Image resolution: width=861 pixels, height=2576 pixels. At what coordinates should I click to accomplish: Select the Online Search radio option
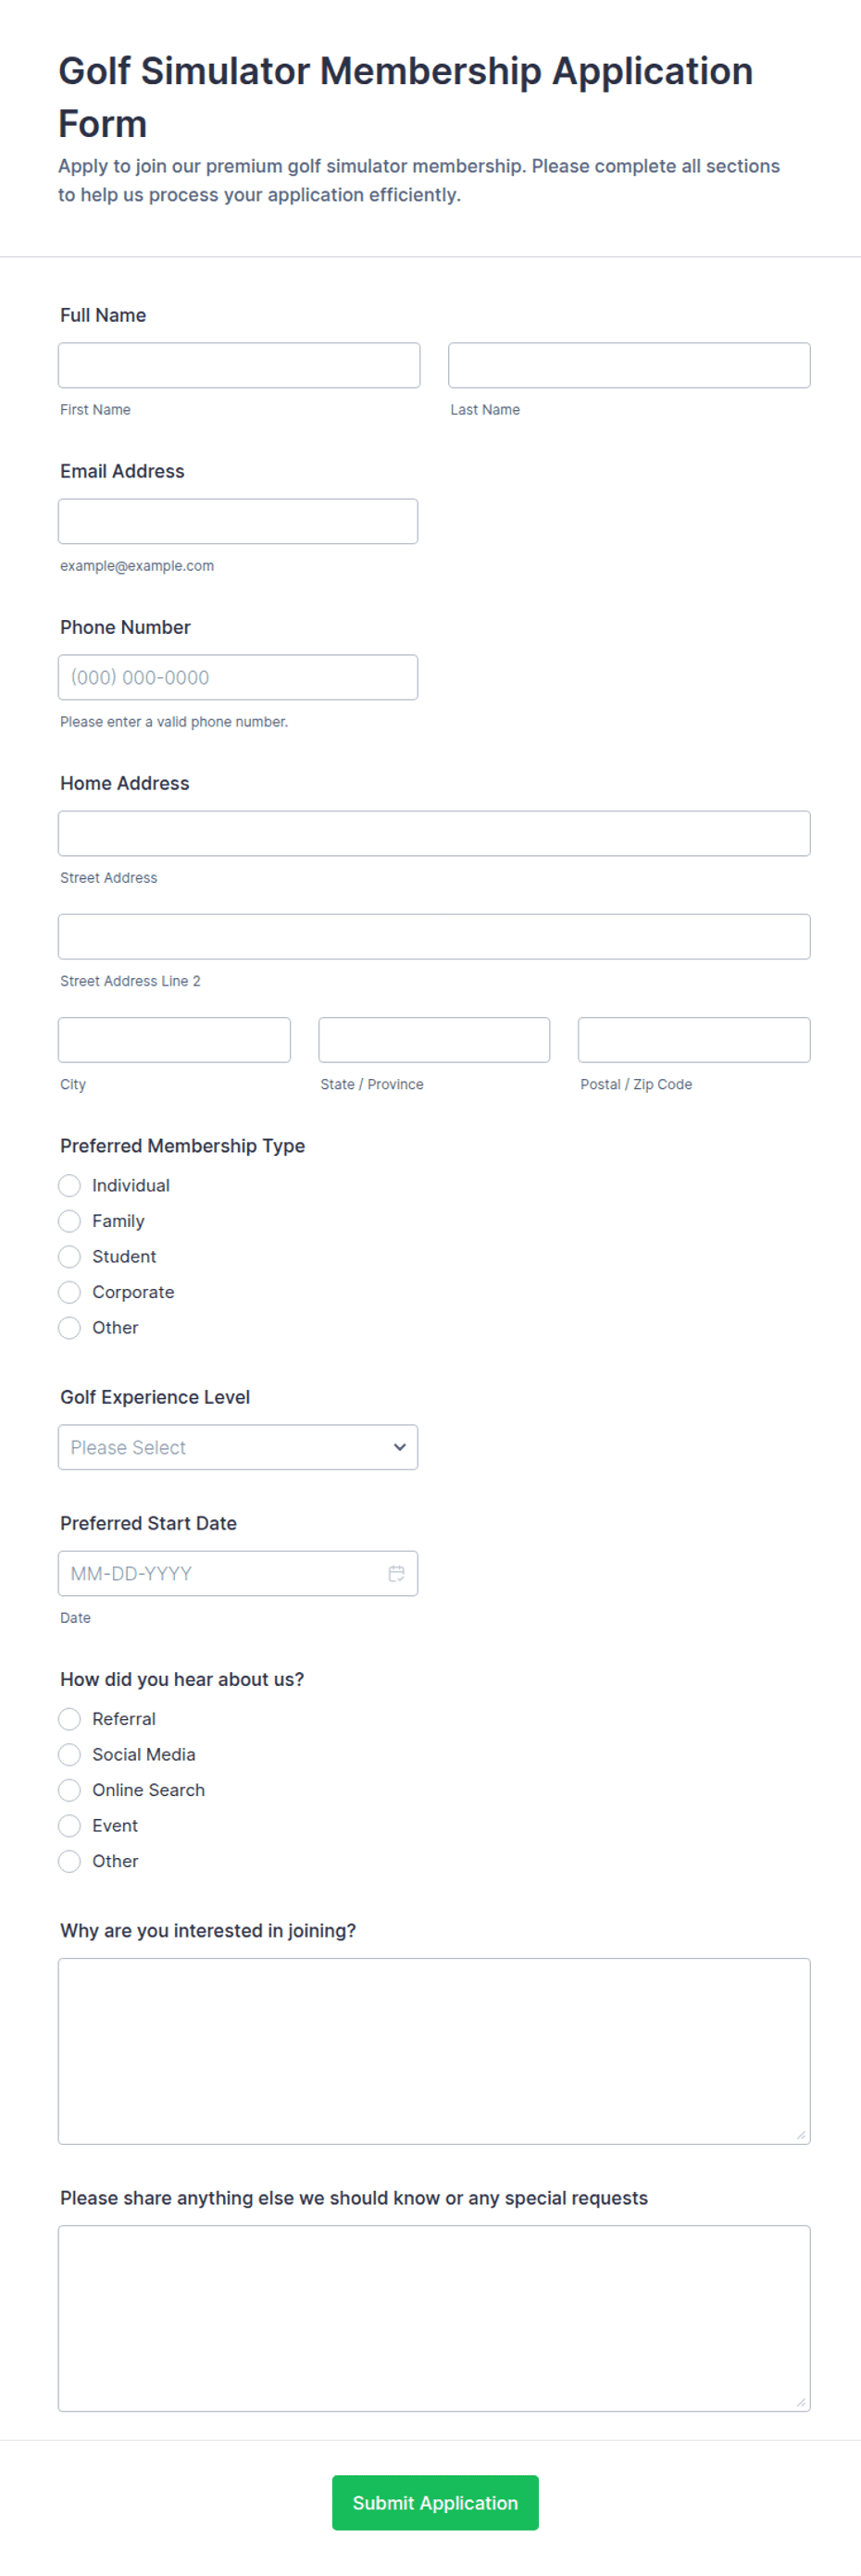pos(69,1790)
